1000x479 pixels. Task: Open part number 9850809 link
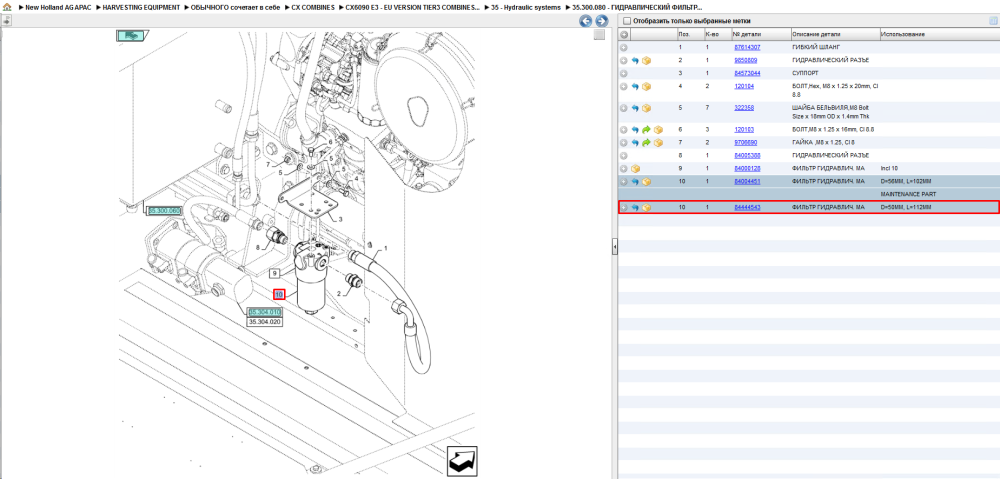click(746, 60)
